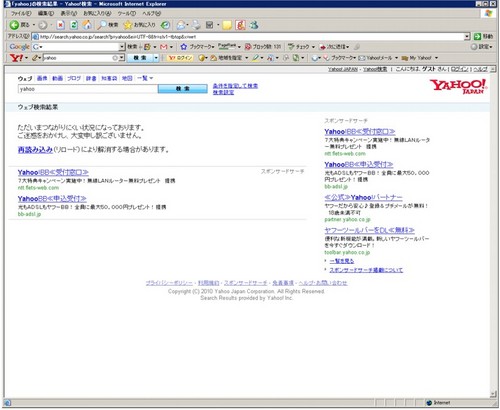Screen dimensions: 500x410
Task: Select the 画像 search tab
Action: click(42, 78)
